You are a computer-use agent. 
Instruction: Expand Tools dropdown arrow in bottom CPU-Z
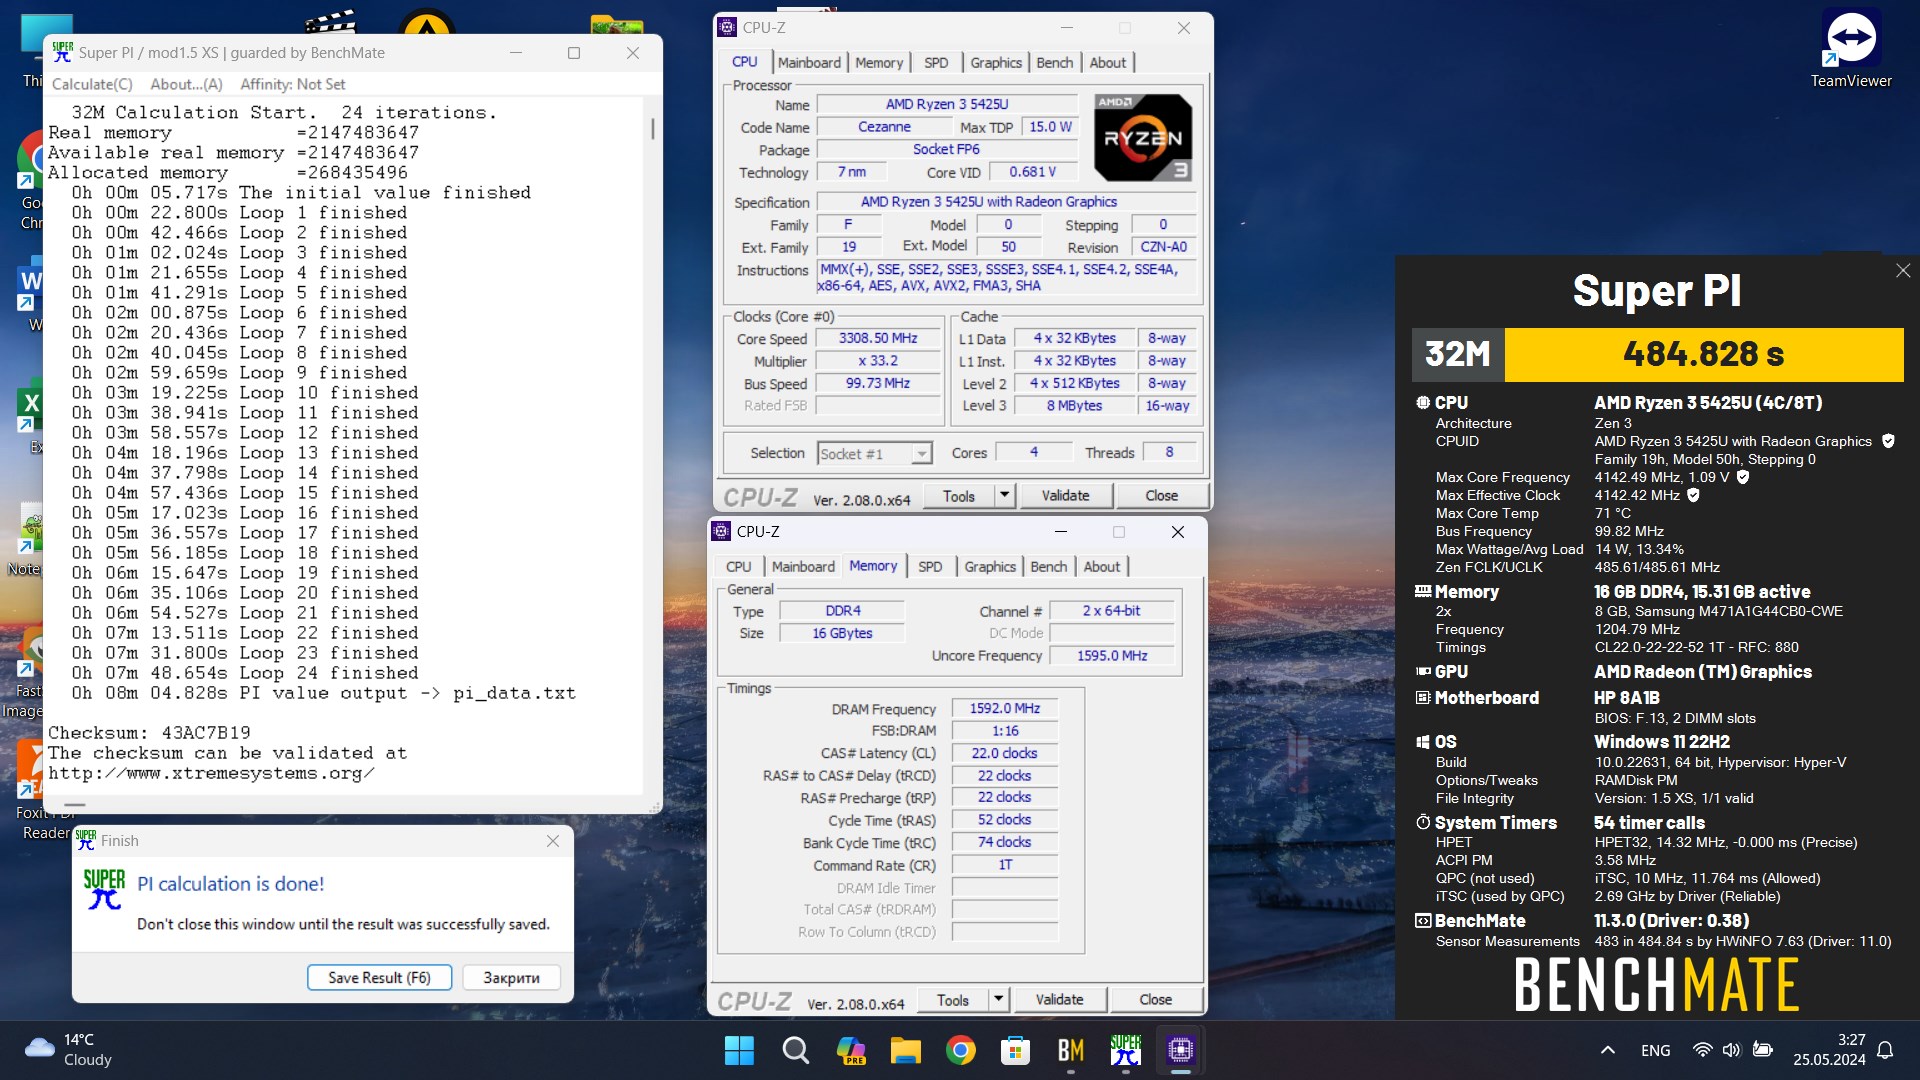998,999
